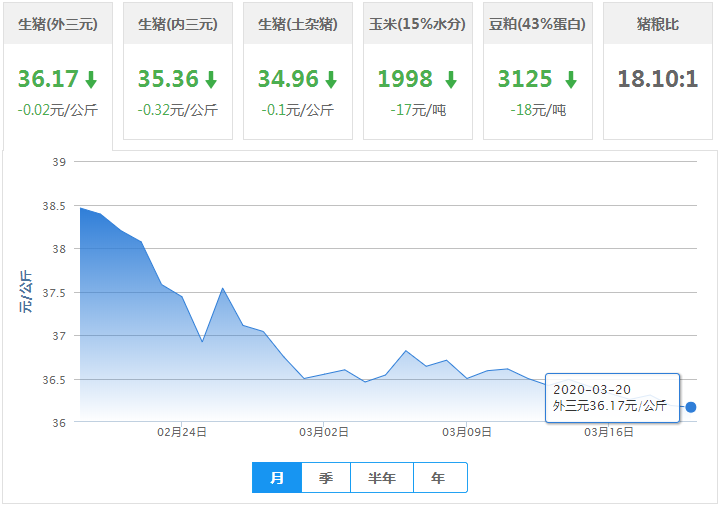
Task: Click the chart peak near 37.5
Action: coord(223,289)
